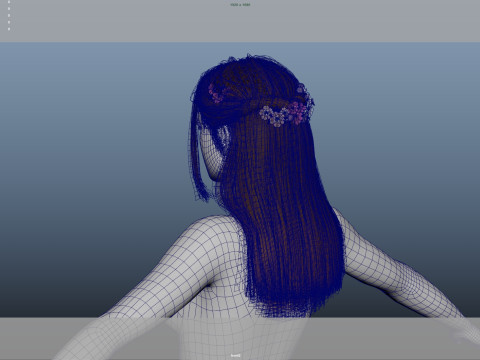The image size is (480, 360).
Task: Click the resolution gate size label at top
Action: (x=240, y=5)
